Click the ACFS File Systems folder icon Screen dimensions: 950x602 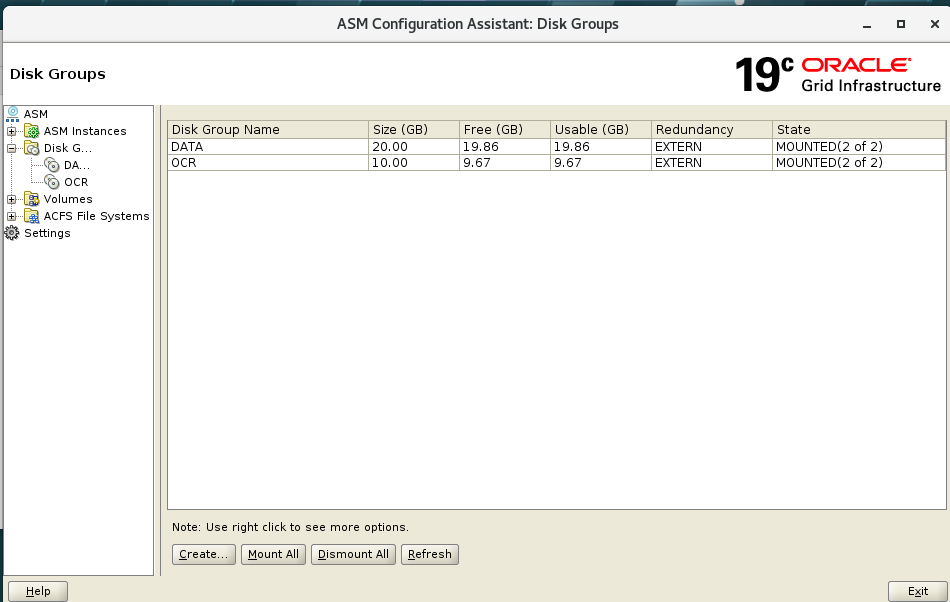32,216
